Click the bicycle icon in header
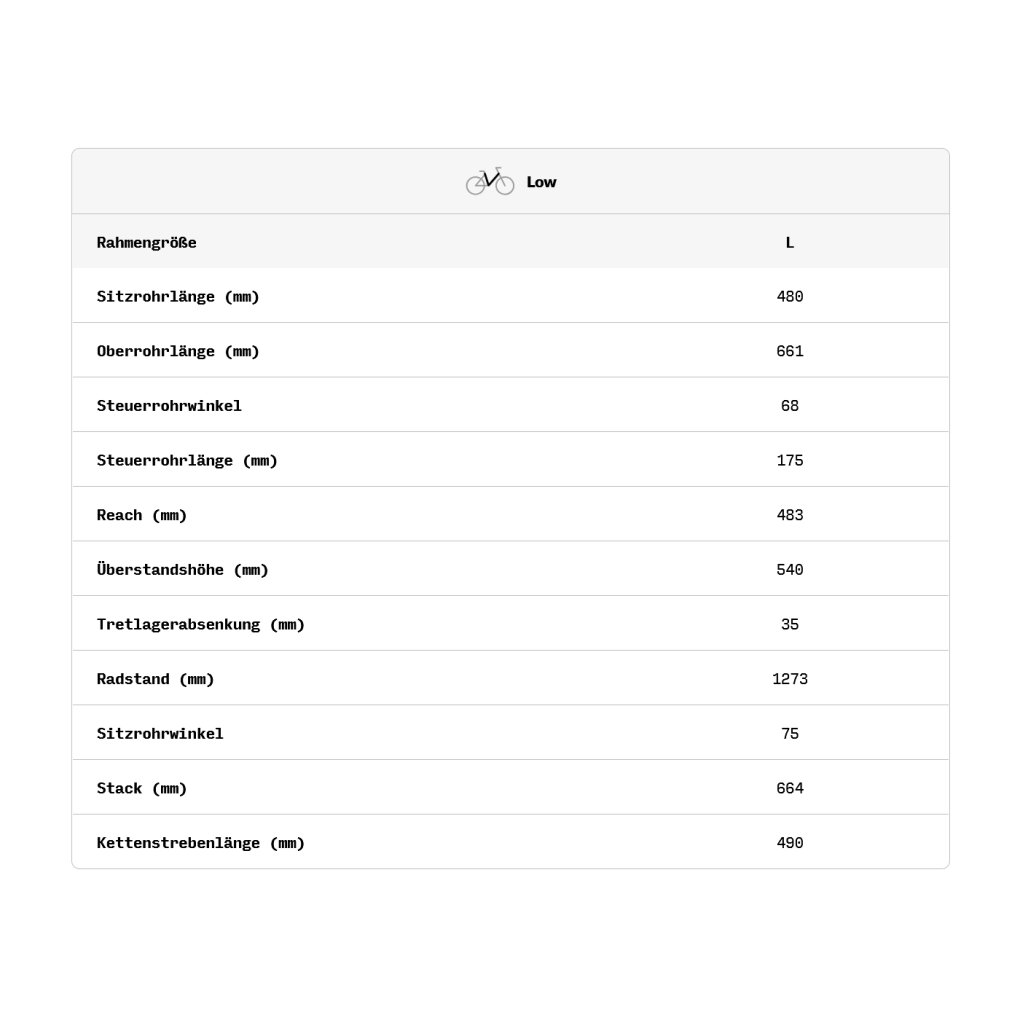This screenshot has height=1020, width=1020. click(489, 181)
